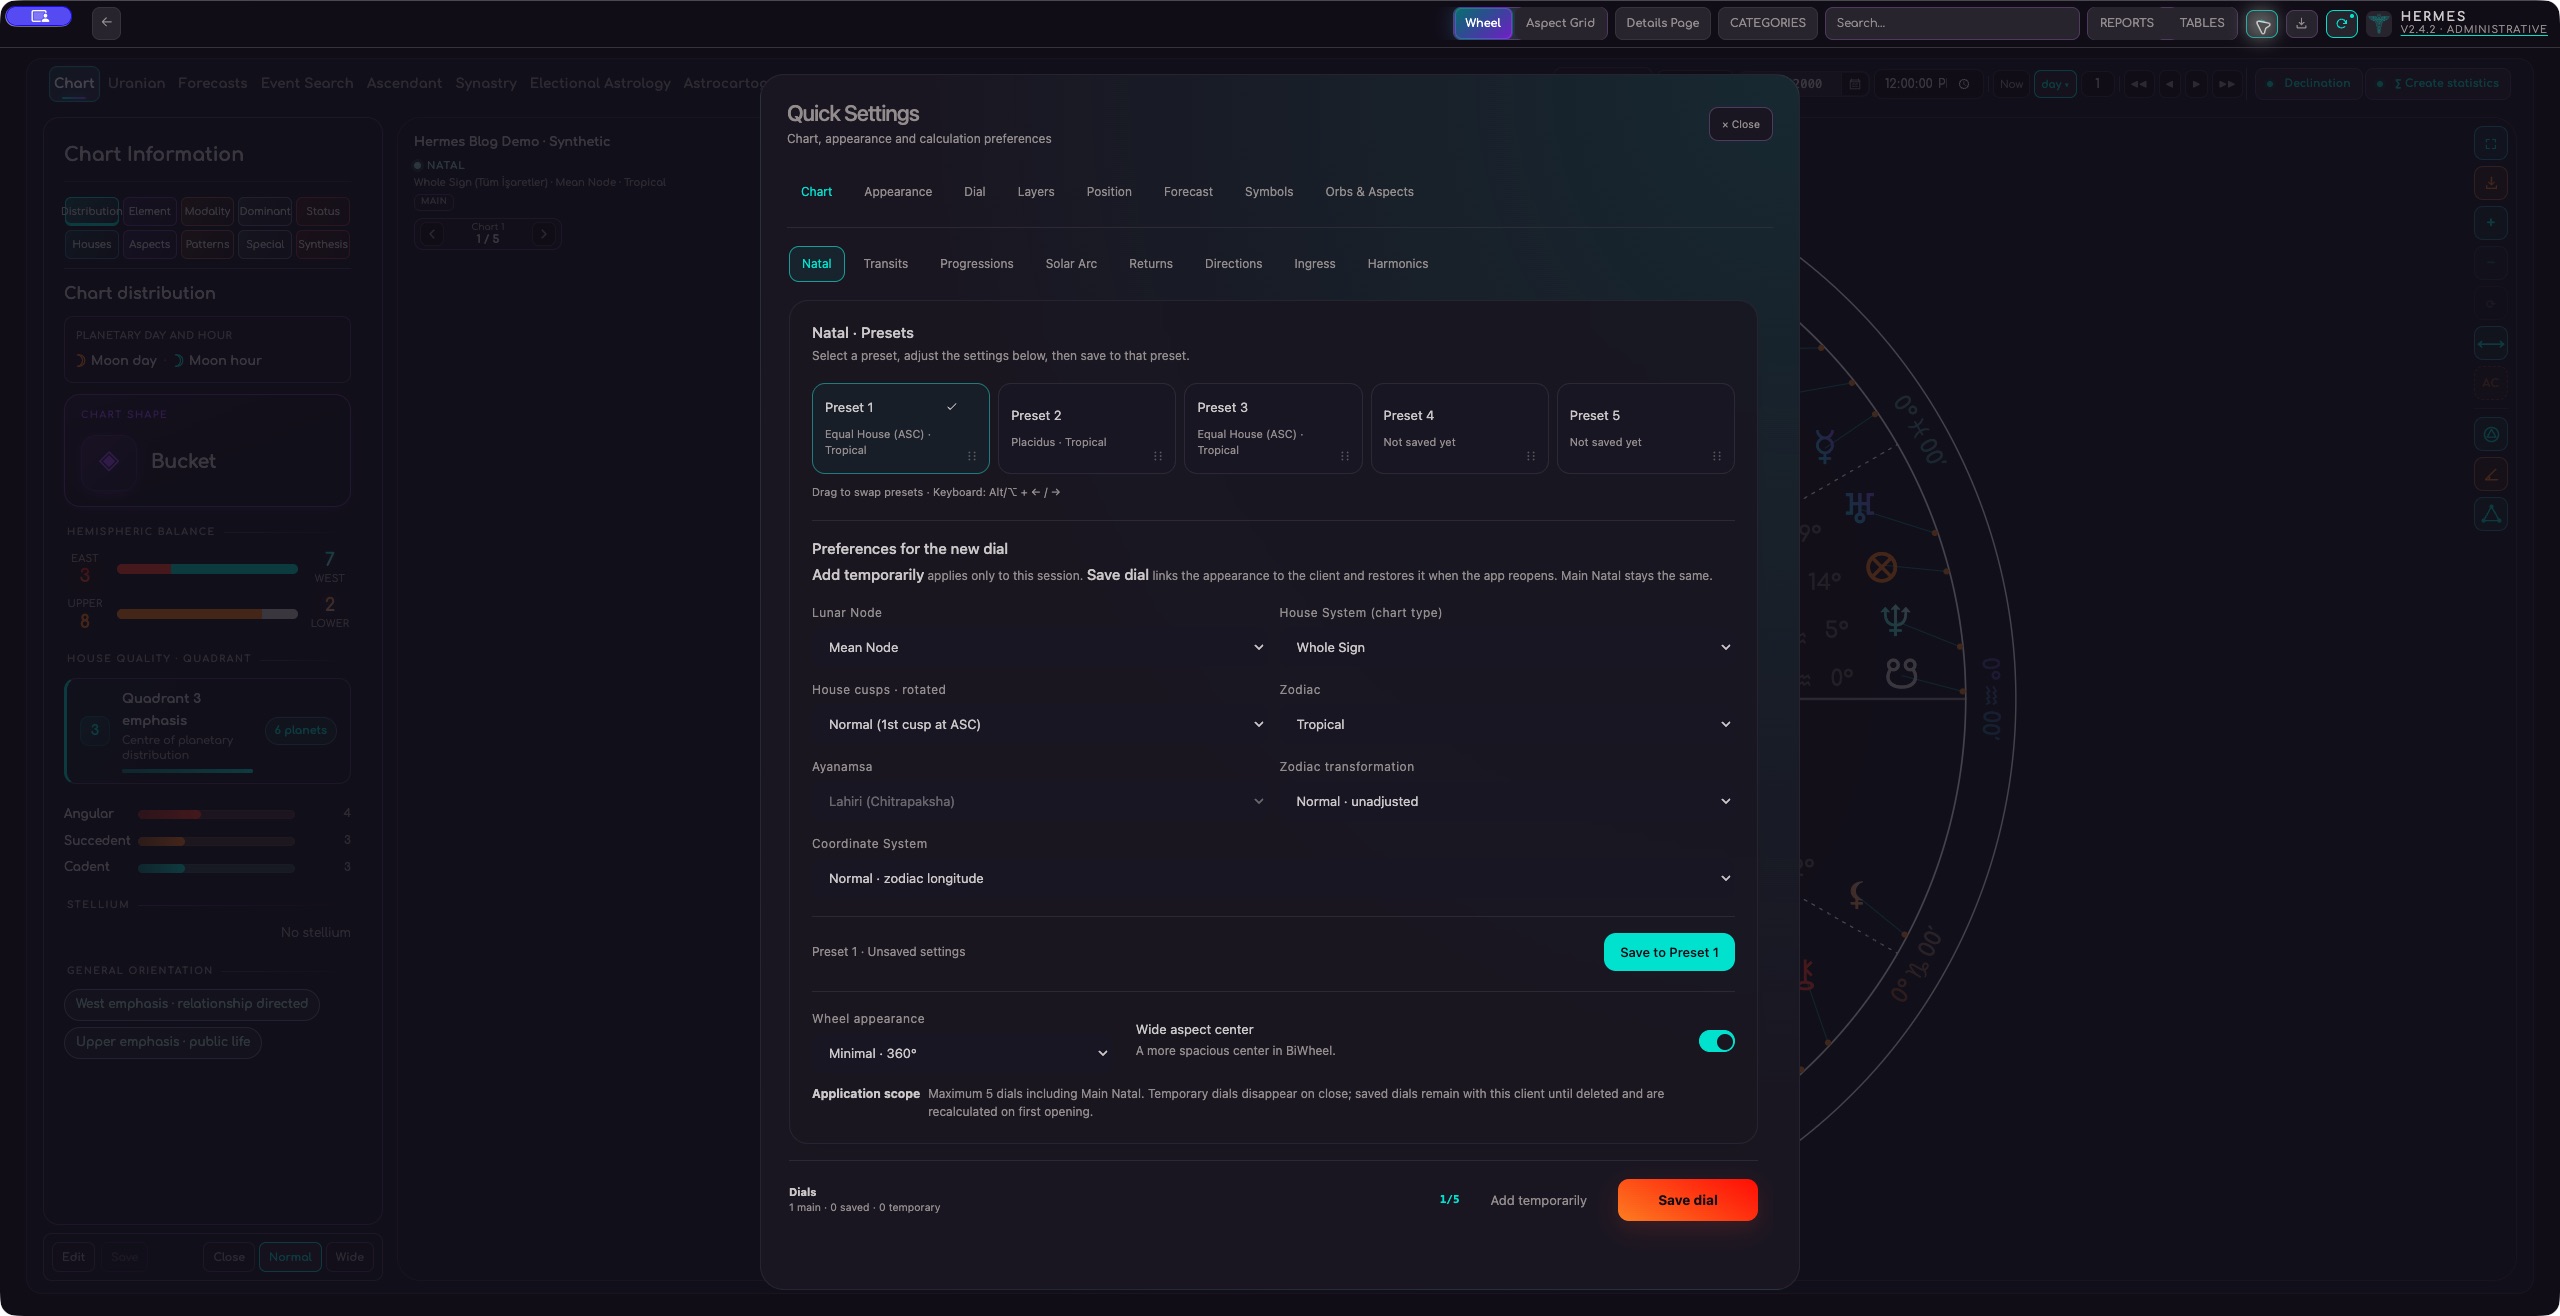Click the fullscreen icon in the right sidebar

tap(2490, 144)
